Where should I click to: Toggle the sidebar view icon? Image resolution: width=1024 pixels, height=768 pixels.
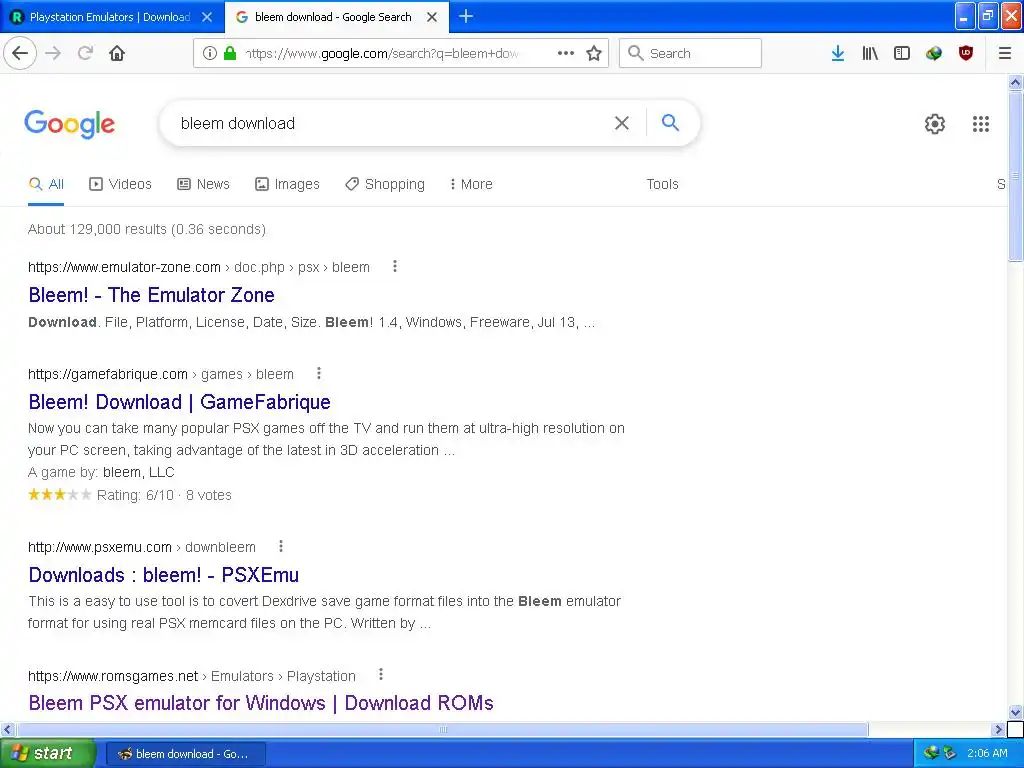(x=902, y=53)
